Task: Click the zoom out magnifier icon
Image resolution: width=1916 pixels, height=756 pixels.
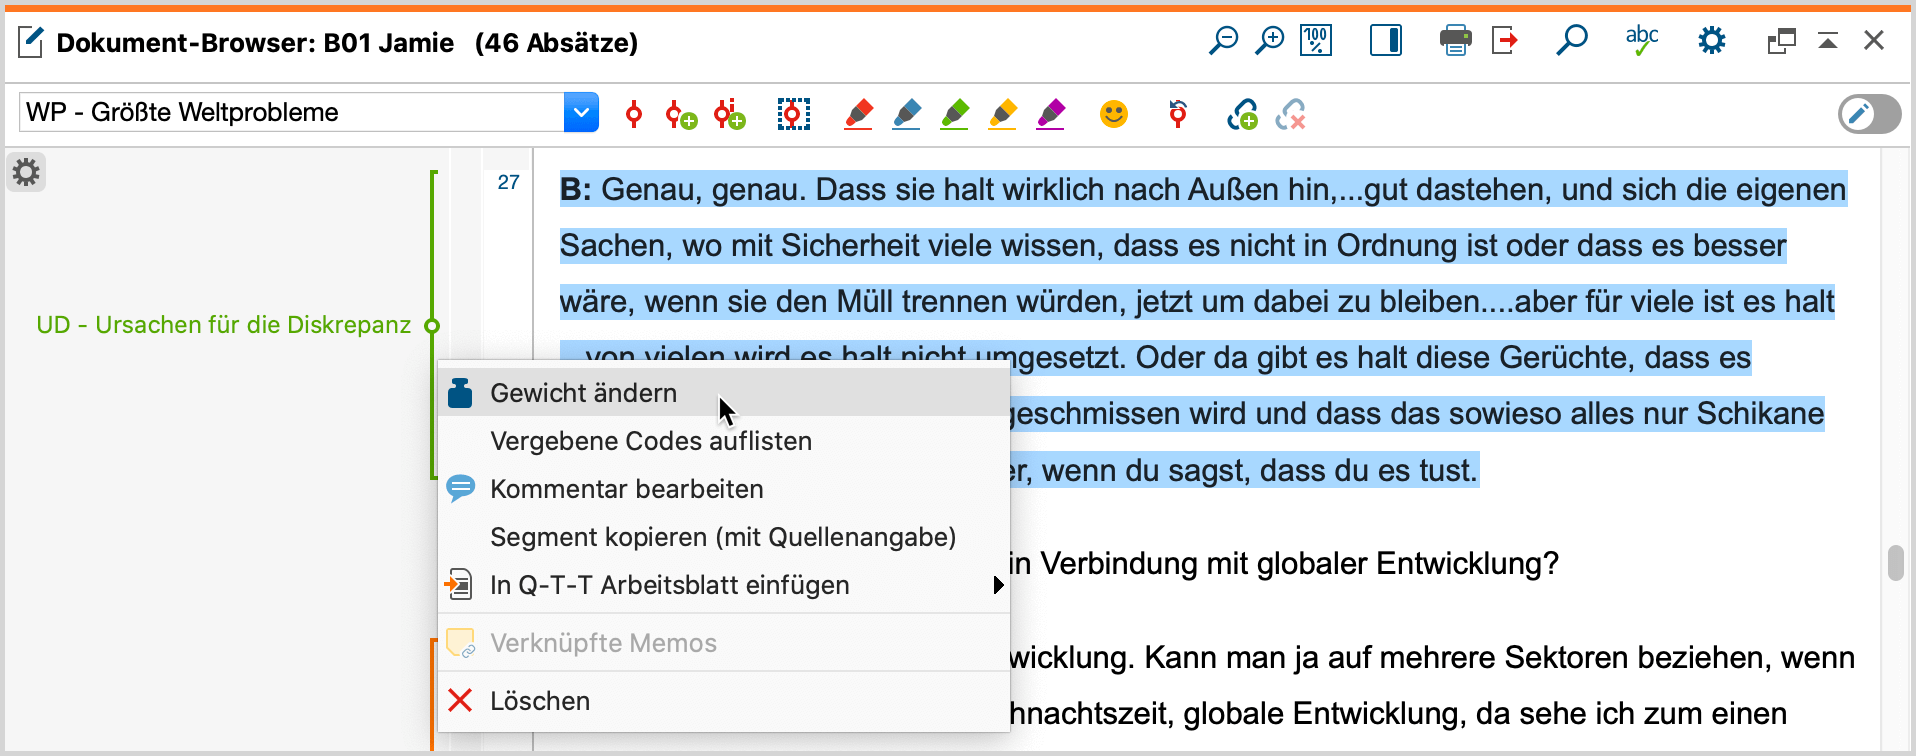Action: (1223, 41)
